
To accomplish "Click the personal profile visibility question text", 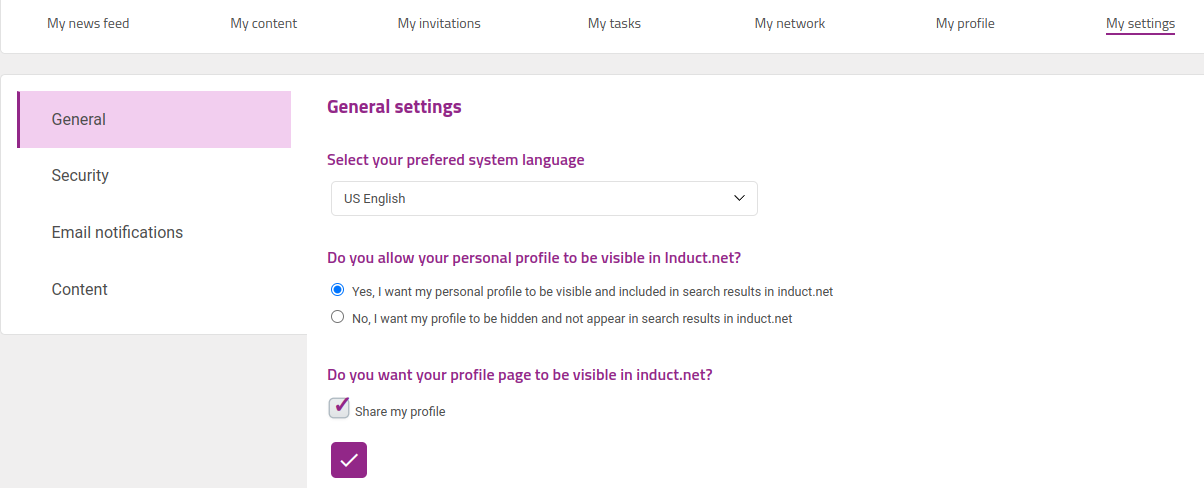I will pos(534,257).
